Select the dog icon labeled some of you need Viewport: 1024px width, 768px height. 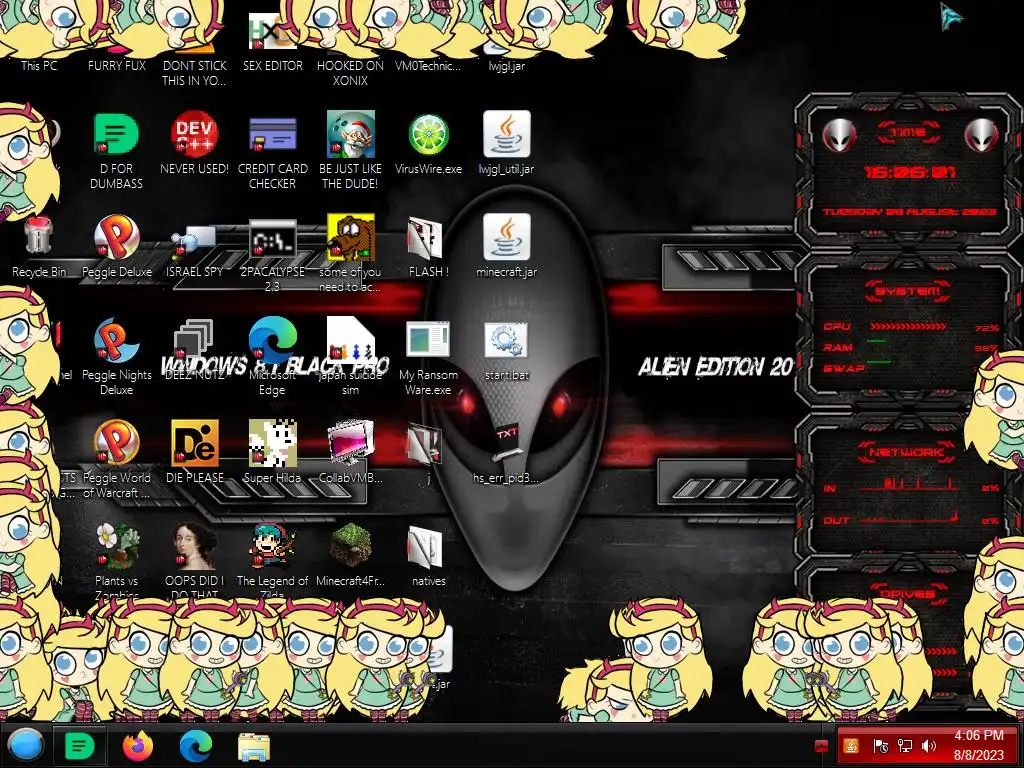click(351, 236)
